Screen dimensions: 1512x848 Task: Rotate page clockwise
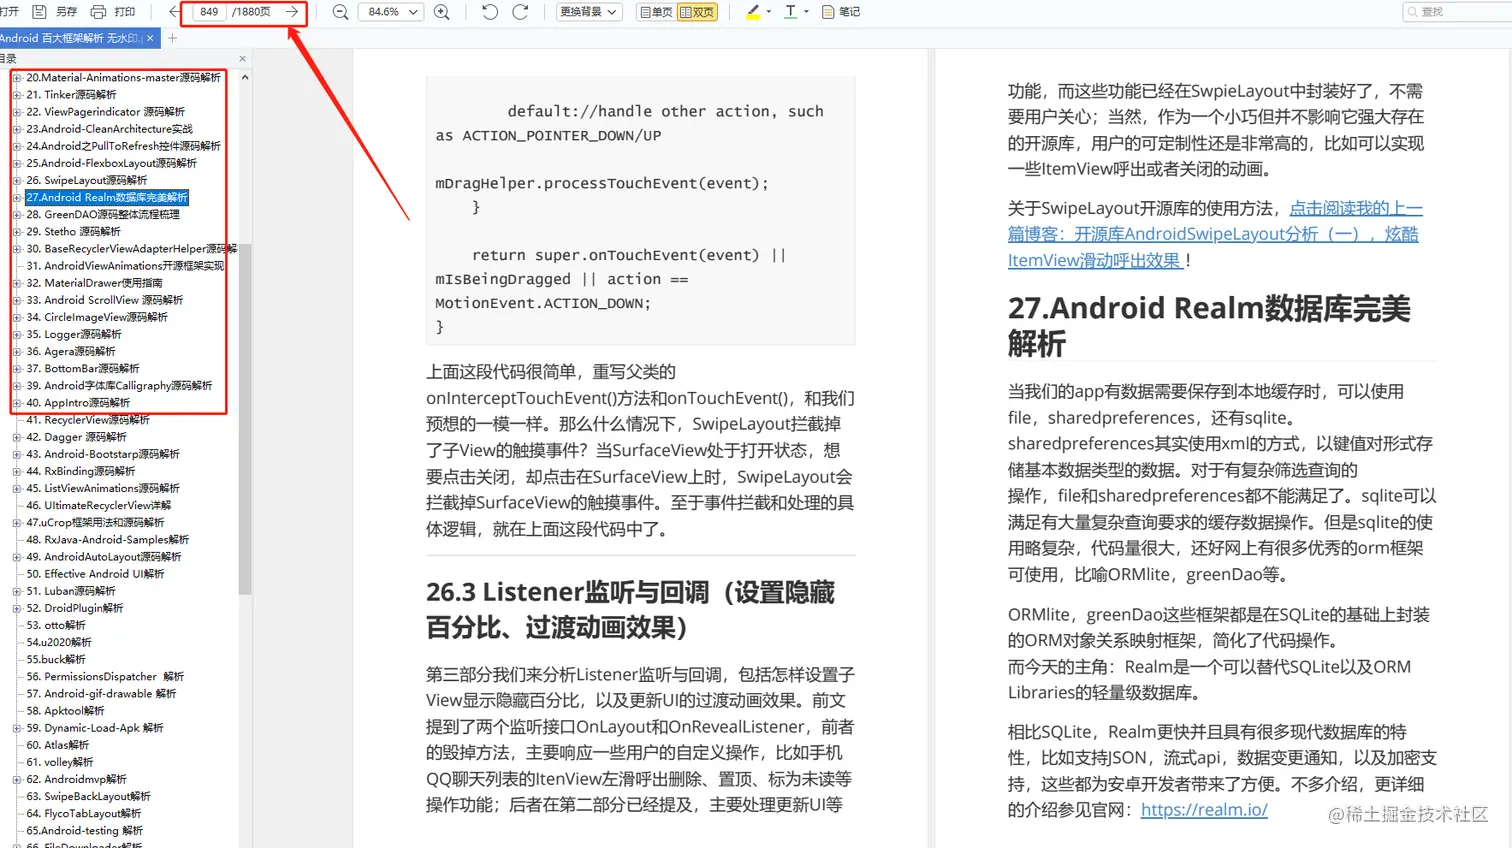pos(520,12)
